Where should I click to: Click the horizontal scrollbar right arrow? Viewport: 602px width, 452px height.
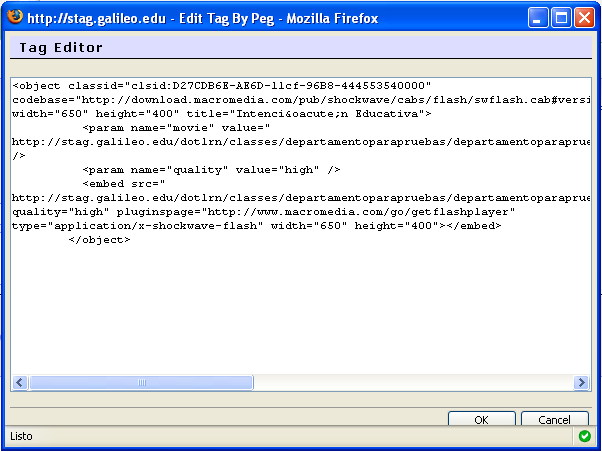(x=581, y=382)
